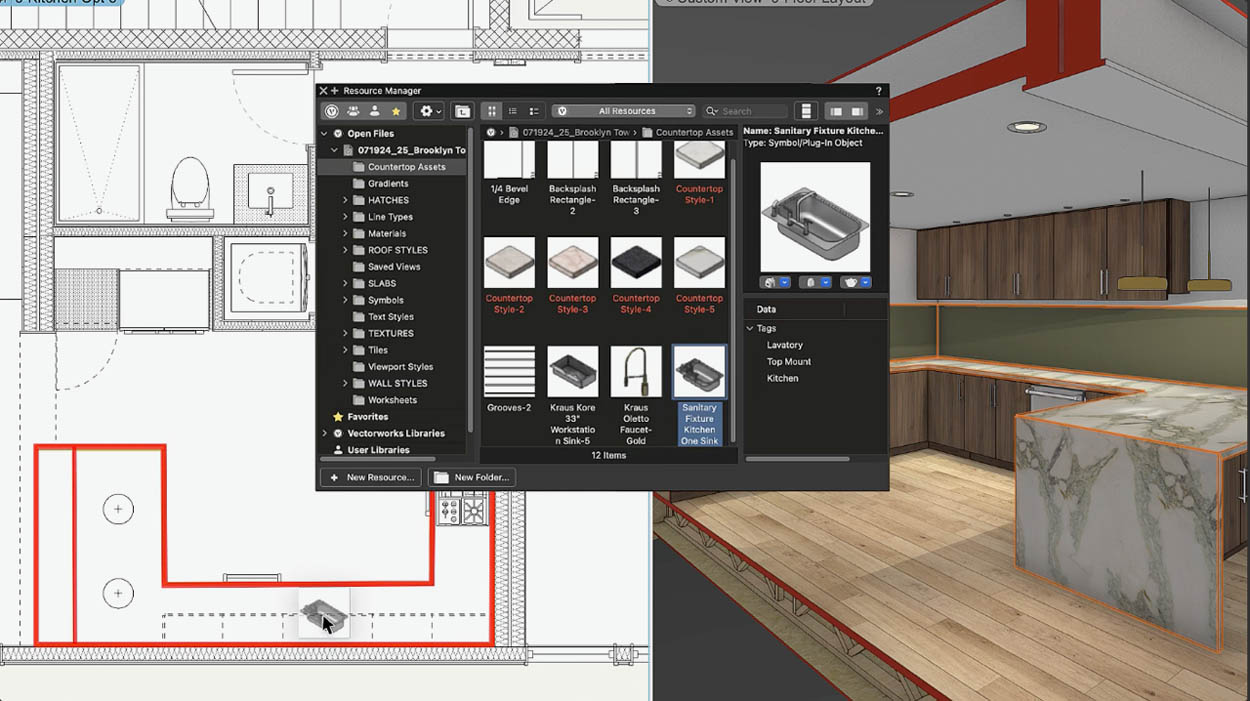The width and height of the screenshot is (1250, 701).
Task: Click the favorites star icon
Action: click(x=396, y=110)
